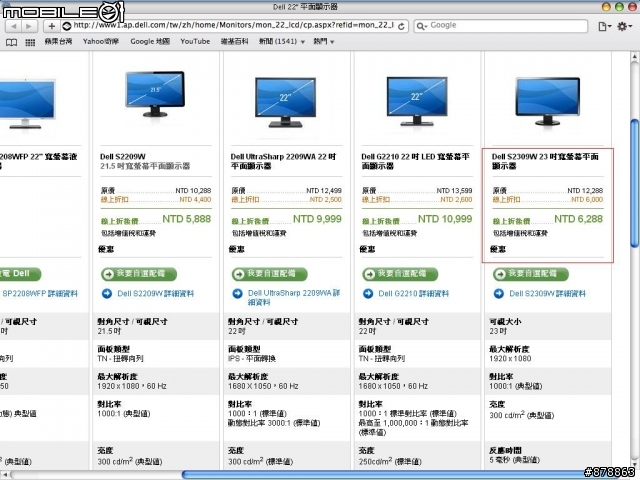The image size is (640, 480).
Task: Click the arrow icon beside UltraSharp 2209WA 詳細資料
Action: click(x=237, y=293)
